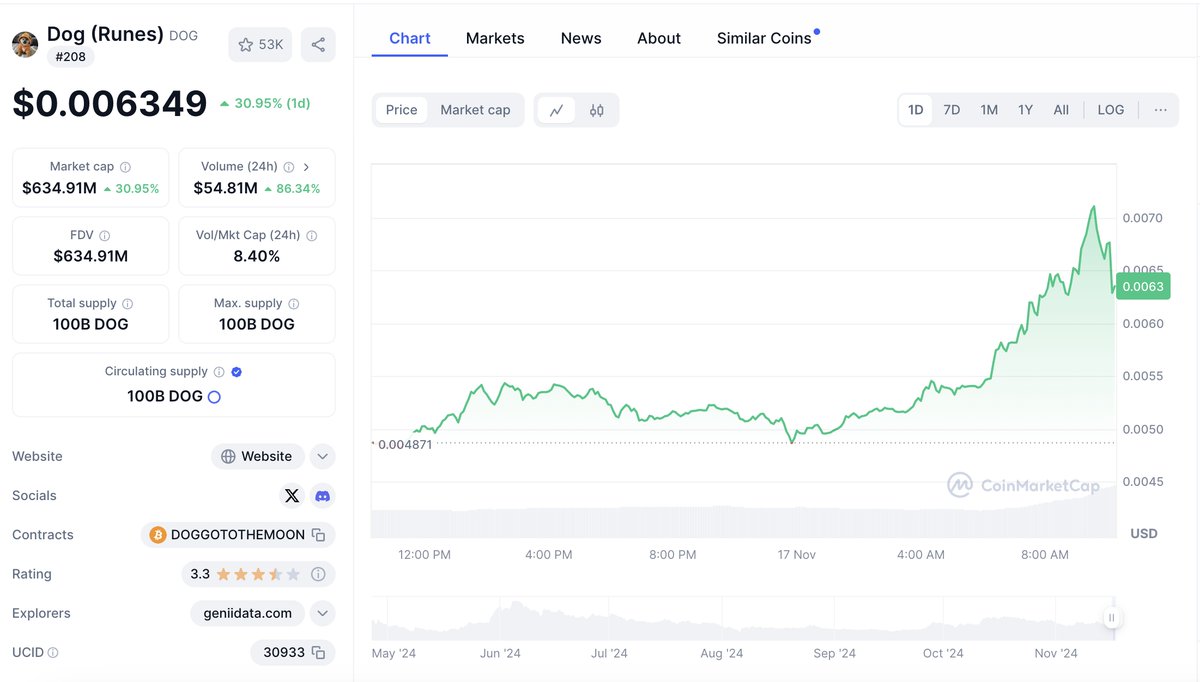Viewport: 1200px width, 682px height.
Task: Click the 0.004871 baseline price label
Action: coord(404,444)
